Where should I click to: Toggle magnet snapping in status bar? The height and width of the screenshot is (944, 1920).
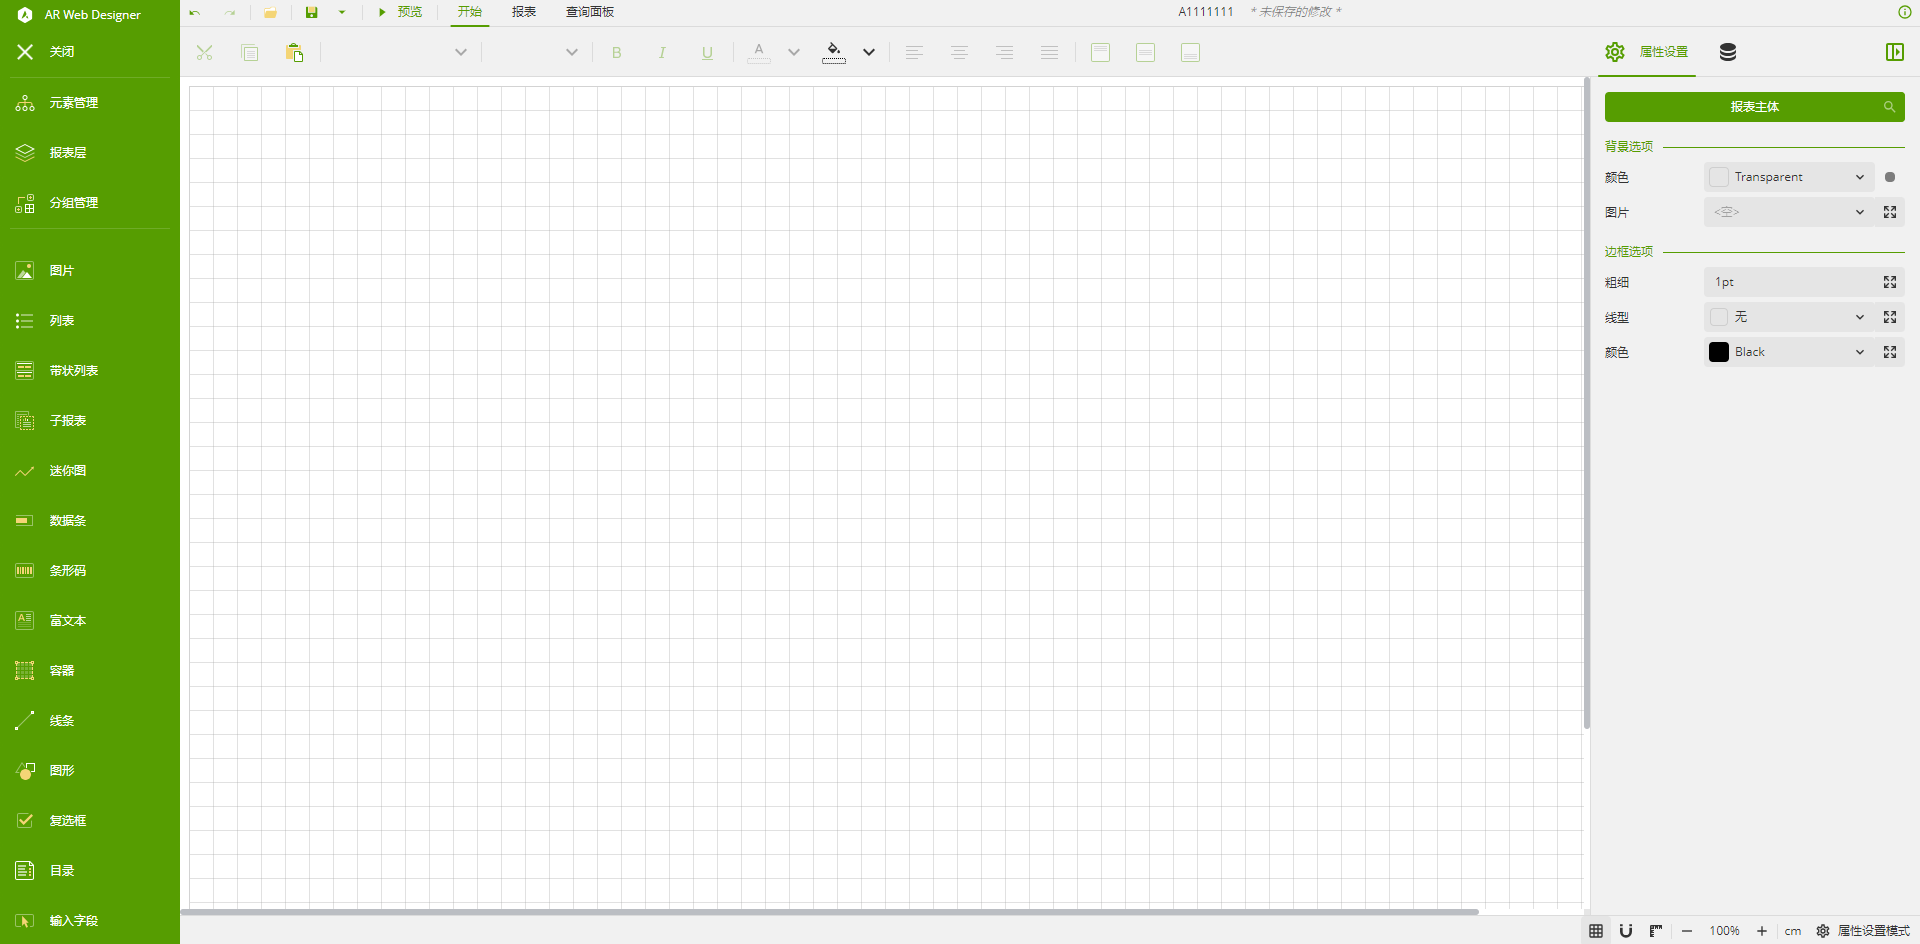(x=1626, y=931)
